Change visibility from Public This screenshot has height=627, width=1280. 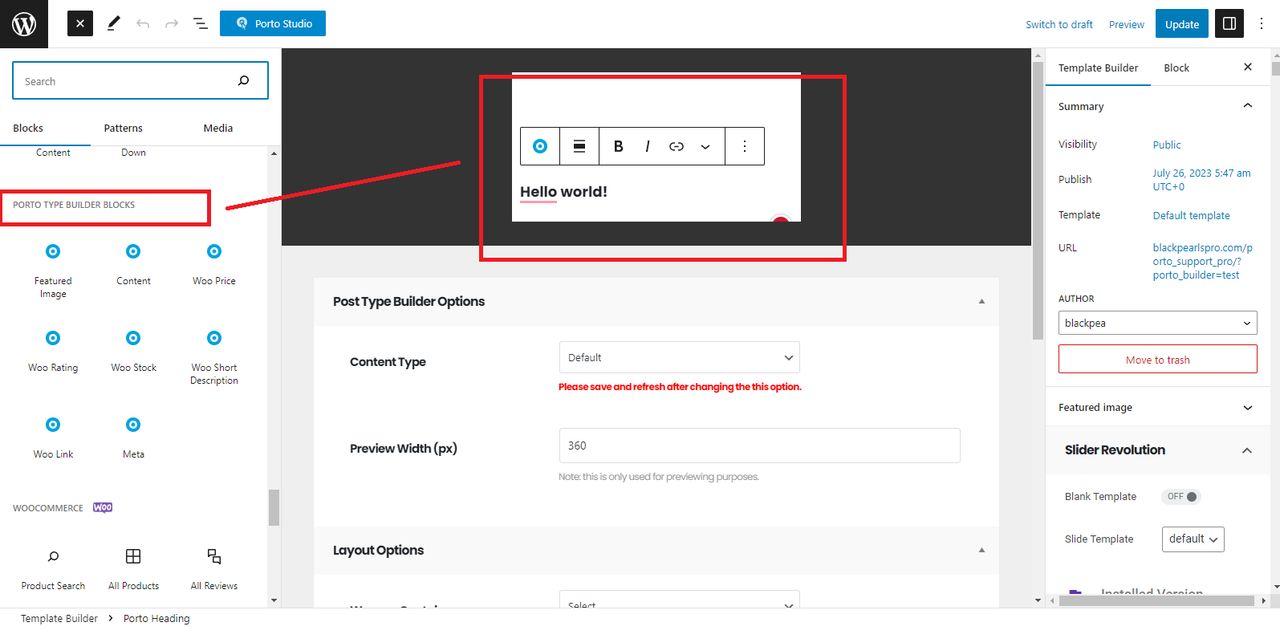tap(1167, 145)
